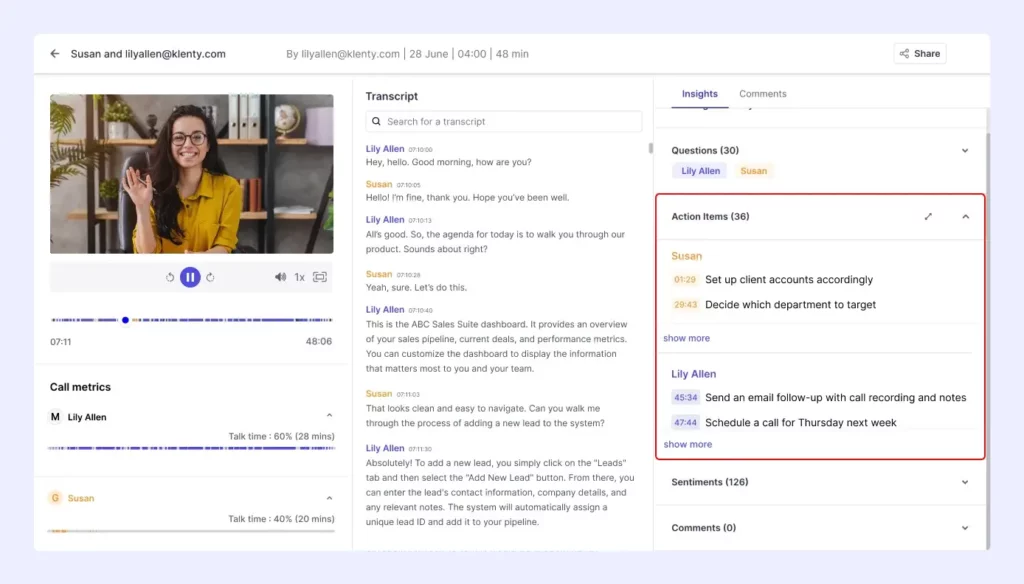
Task: Click the total duration 48:06 label
Action: (x=319, y=342)
